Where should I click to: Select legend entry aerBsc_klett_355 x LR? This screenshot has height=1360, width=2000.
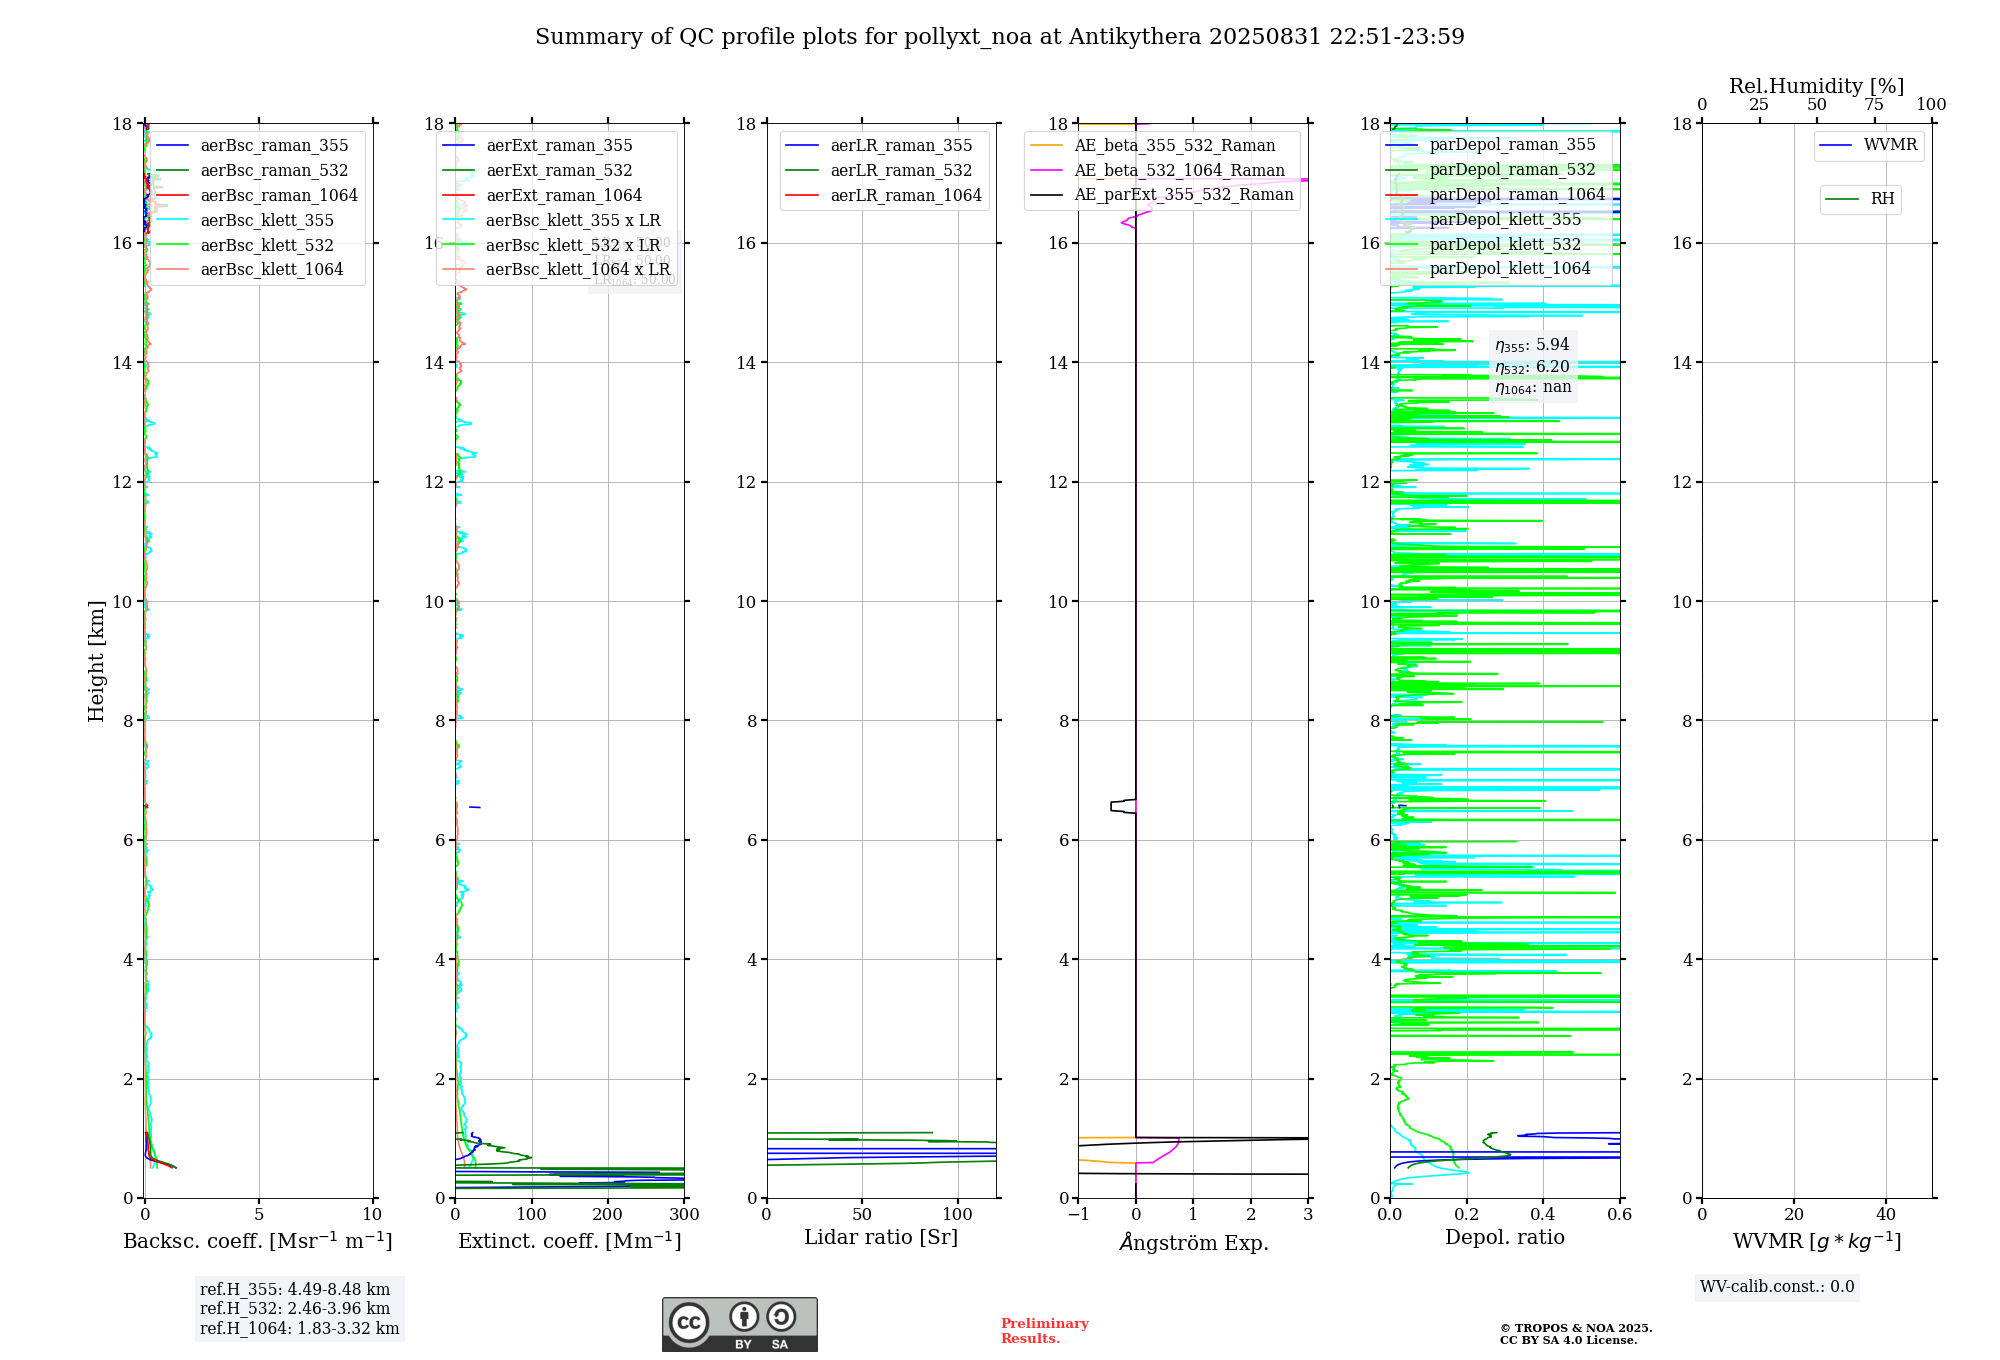click(551, 221)
